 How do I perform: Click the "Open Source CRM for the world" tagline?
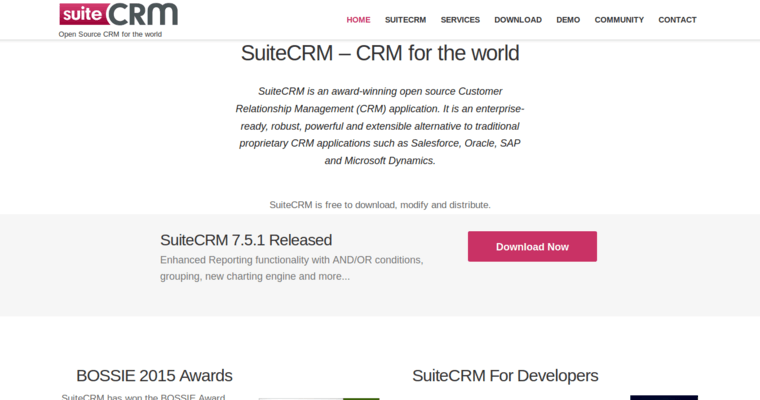tap(110, 34)
